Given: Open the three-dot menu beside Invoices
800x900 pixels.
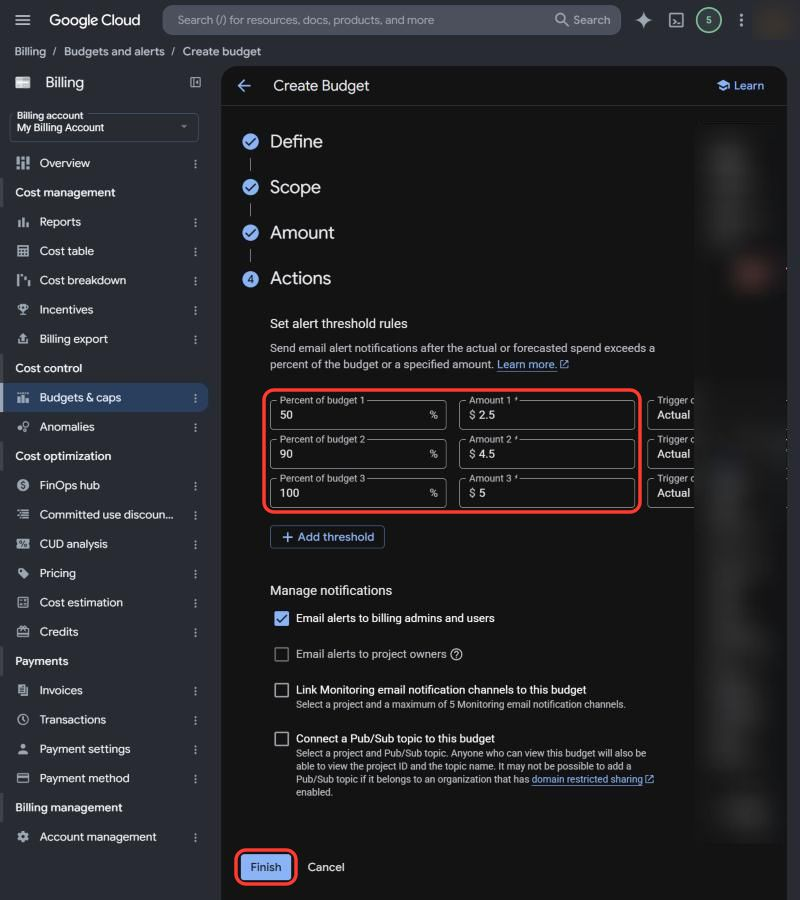Looking at the screenshot, I should click(195, 690).
